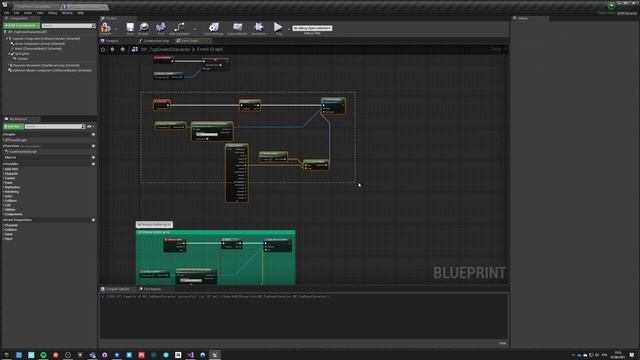Open Class Defaults from the toolbar

coord(237,28)
